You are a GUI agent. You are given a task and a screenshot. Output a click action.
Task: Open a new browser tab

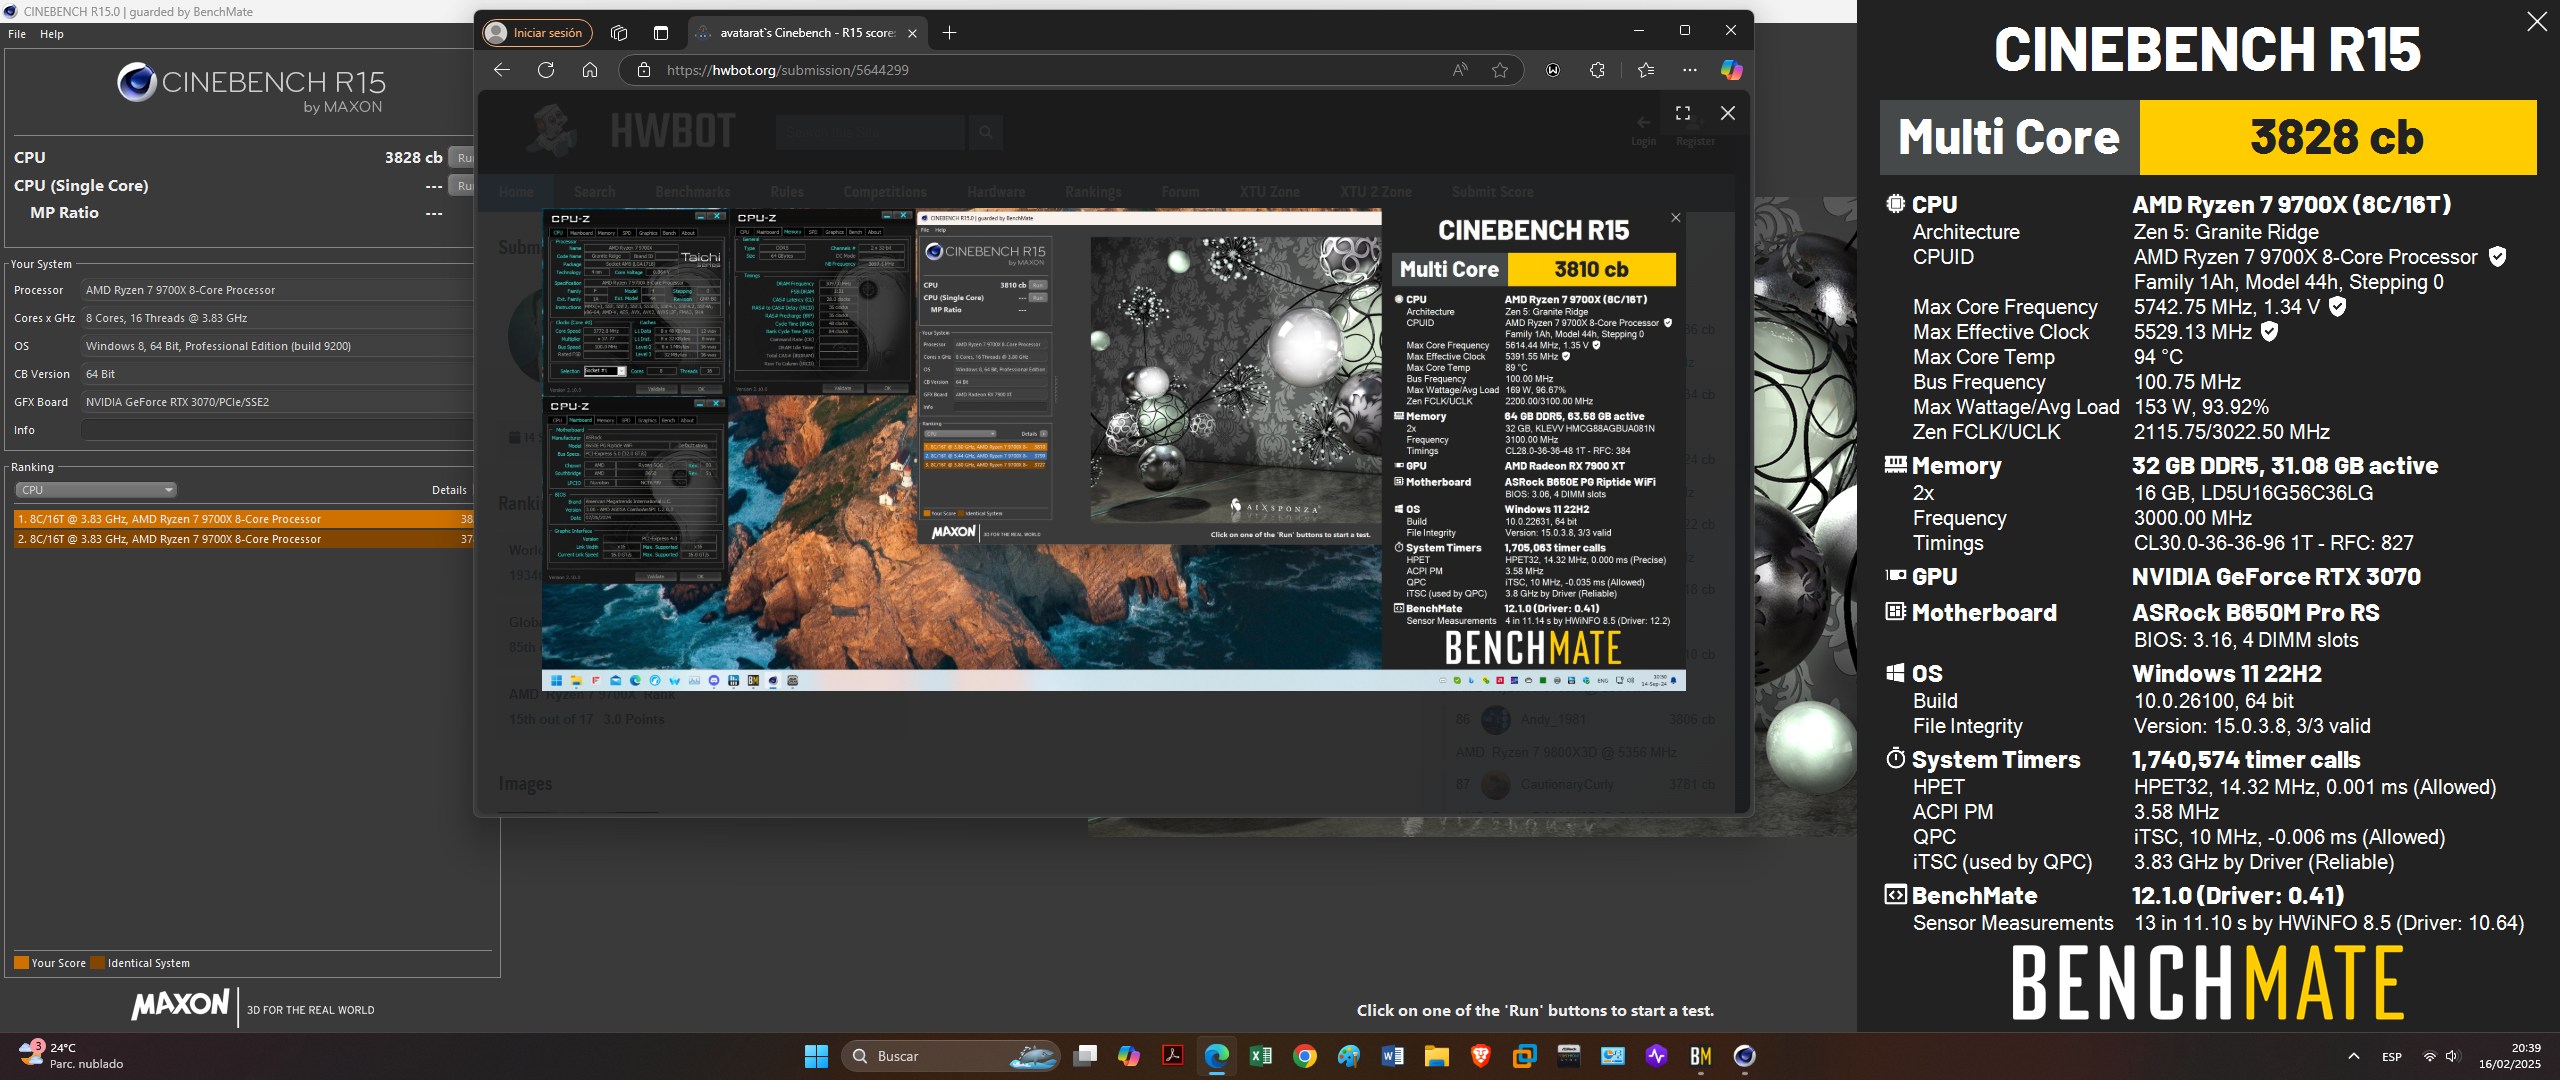(x=950, y=33)
